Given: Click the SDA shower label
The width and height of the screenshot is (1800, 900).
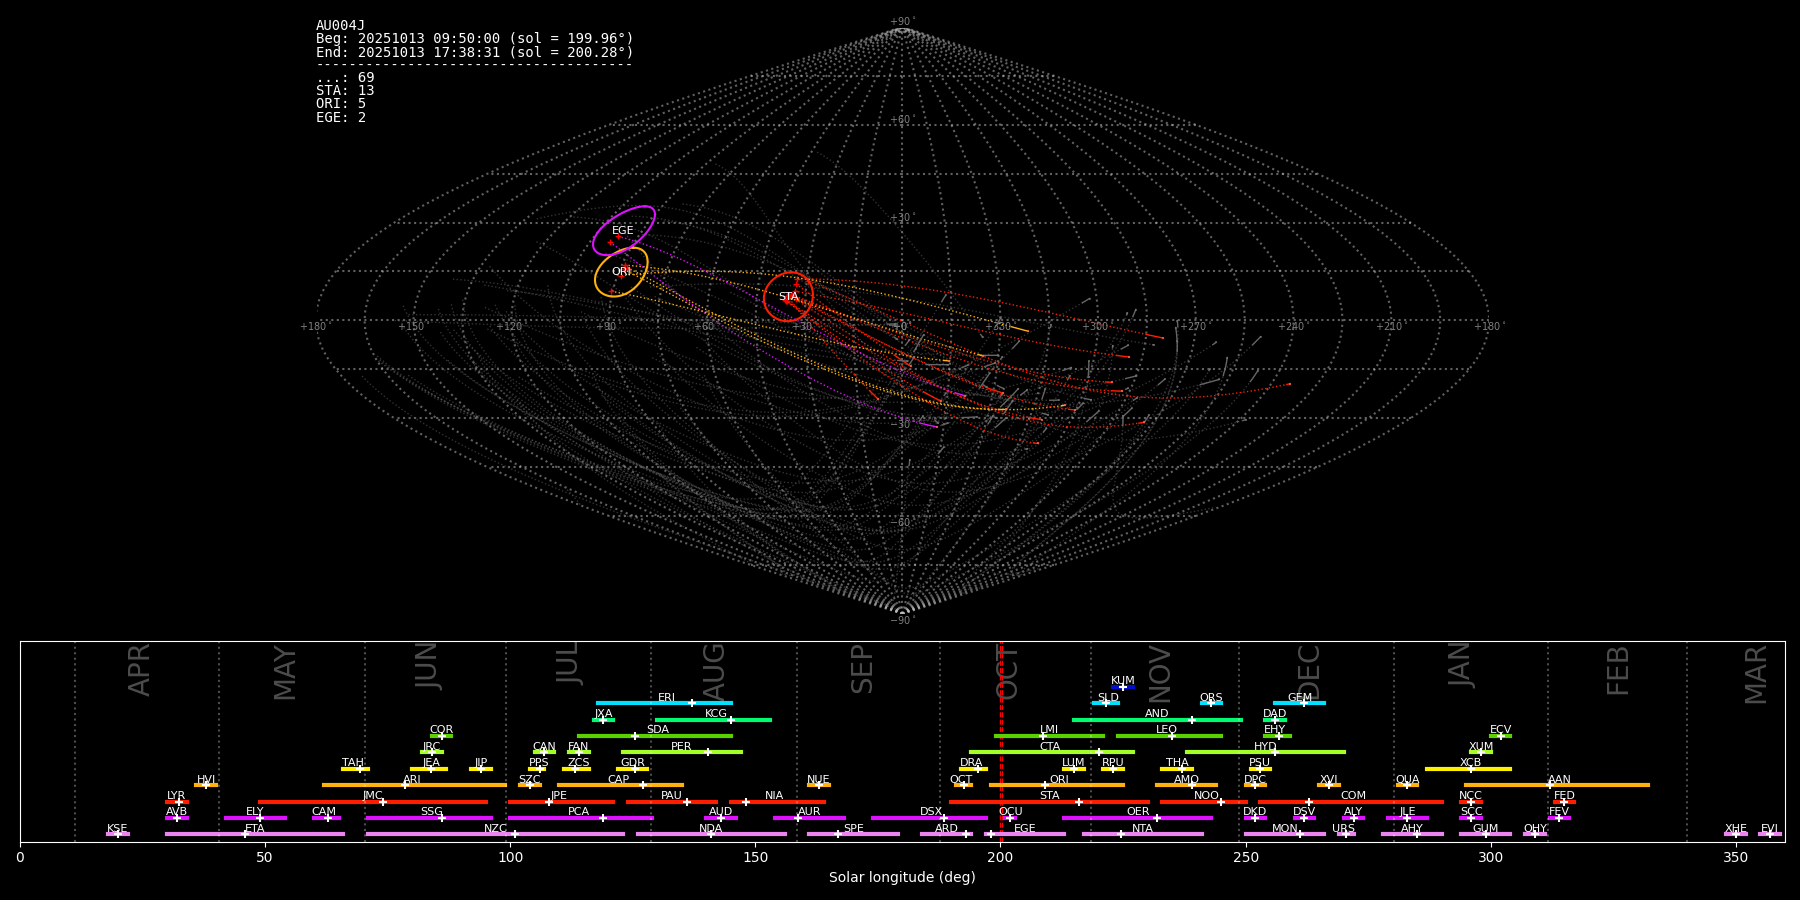Looking at the screenshot, I should coord(658,730).
